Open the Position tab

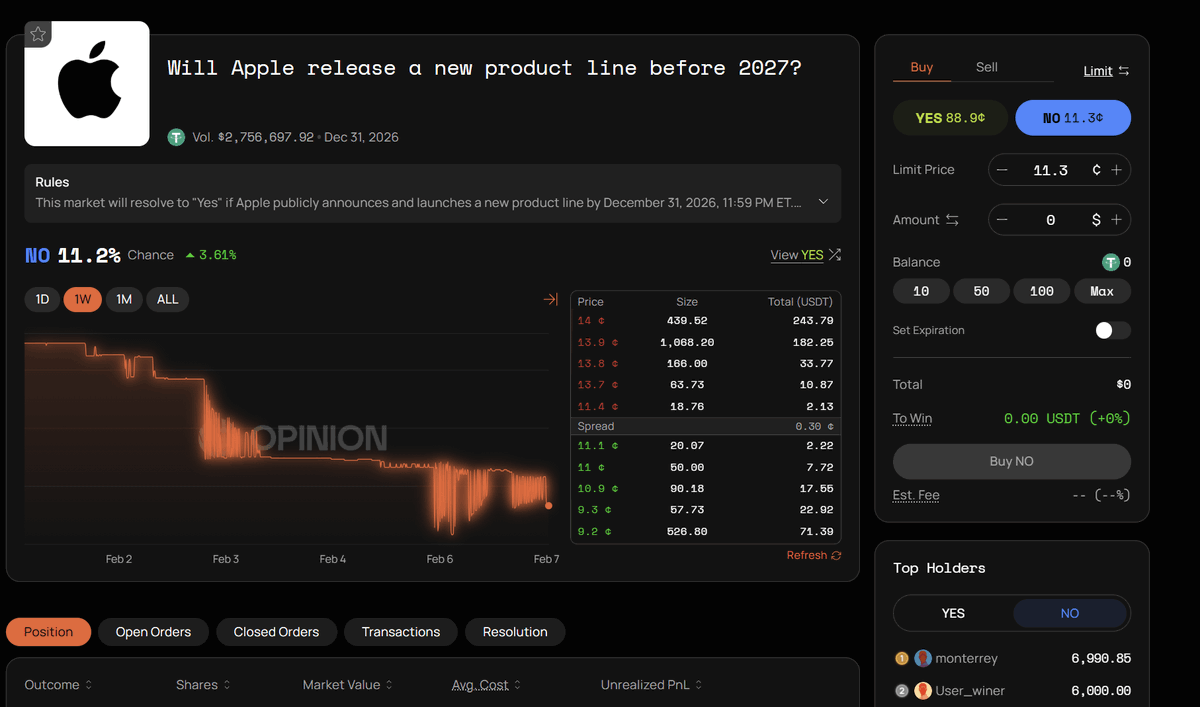[x=48, y=632]
